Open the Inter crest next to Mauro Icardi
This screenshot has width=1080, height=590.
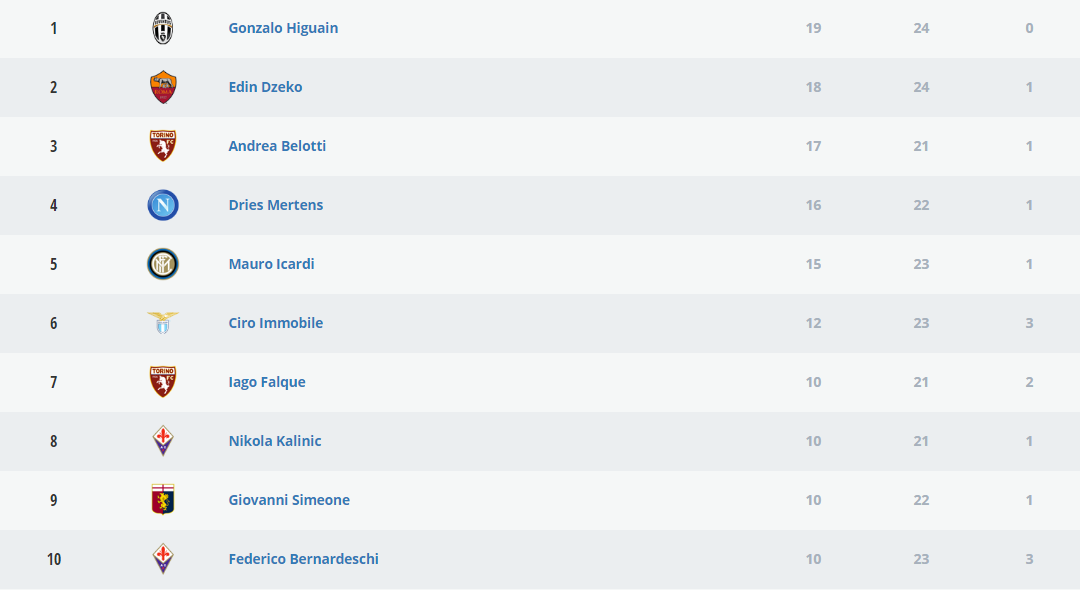point(163,264)
